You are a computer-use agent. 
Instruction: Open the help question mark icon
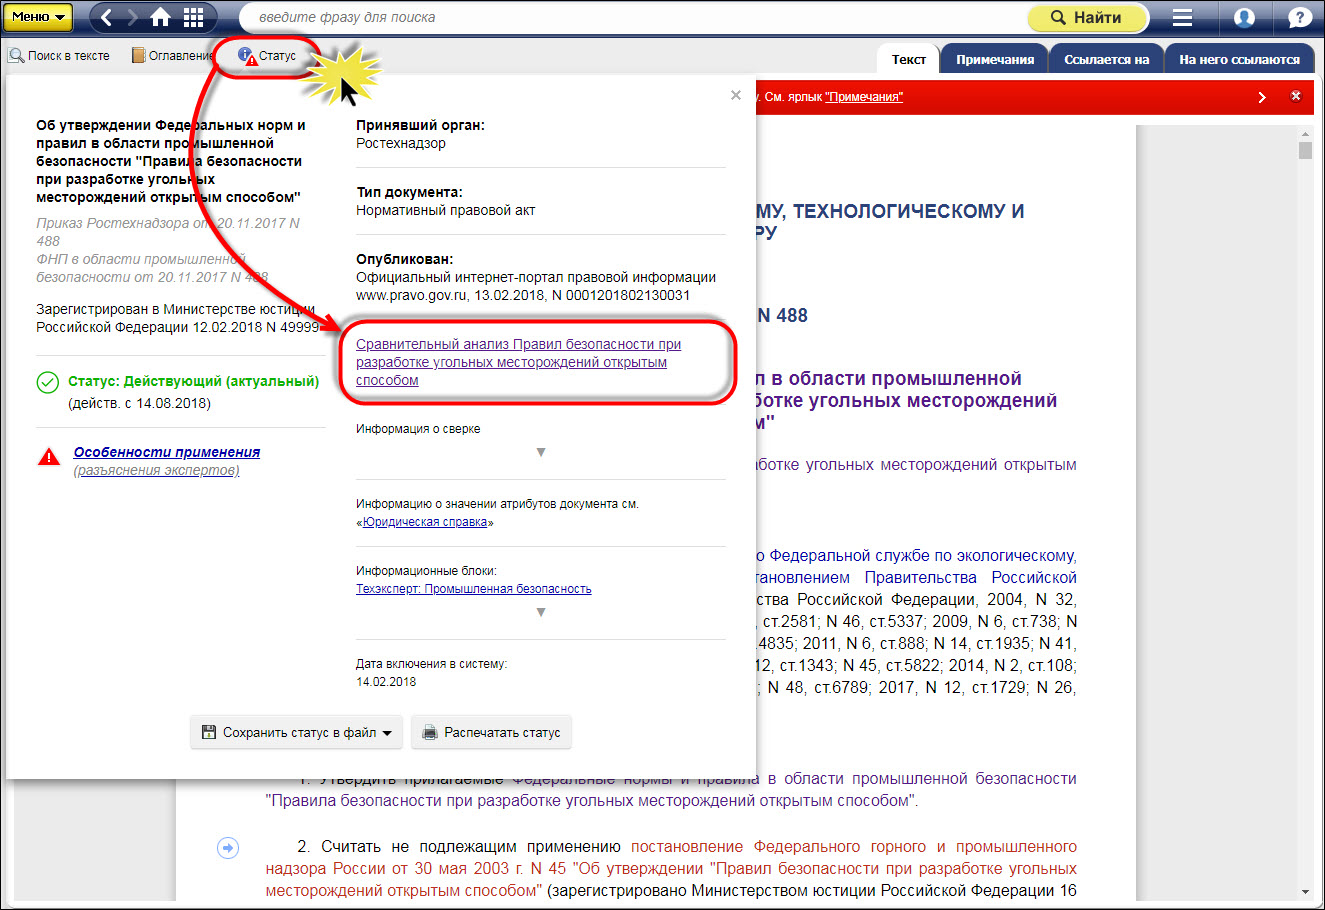tap(1299, 17)
